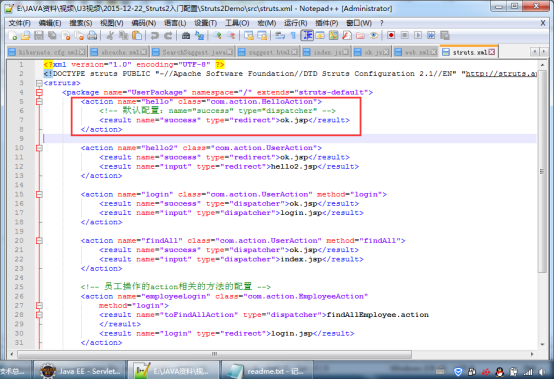Screen dimensions: 554x380
Task: Collapse the struts fold marker line 3
Action: [x=39, y=83]
